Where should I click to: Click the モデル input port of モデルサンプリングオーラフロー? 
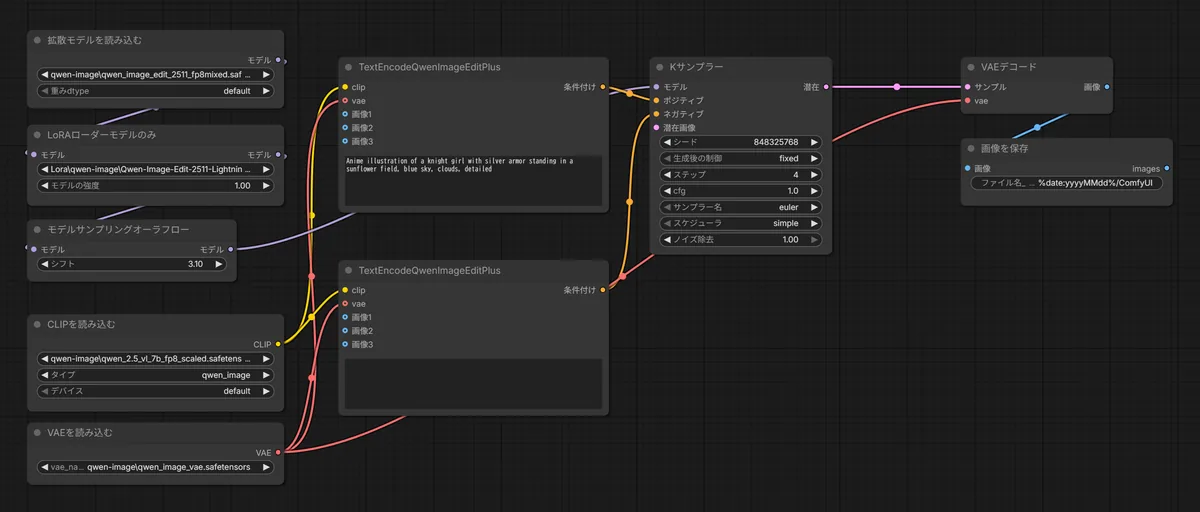click(34, 249)
